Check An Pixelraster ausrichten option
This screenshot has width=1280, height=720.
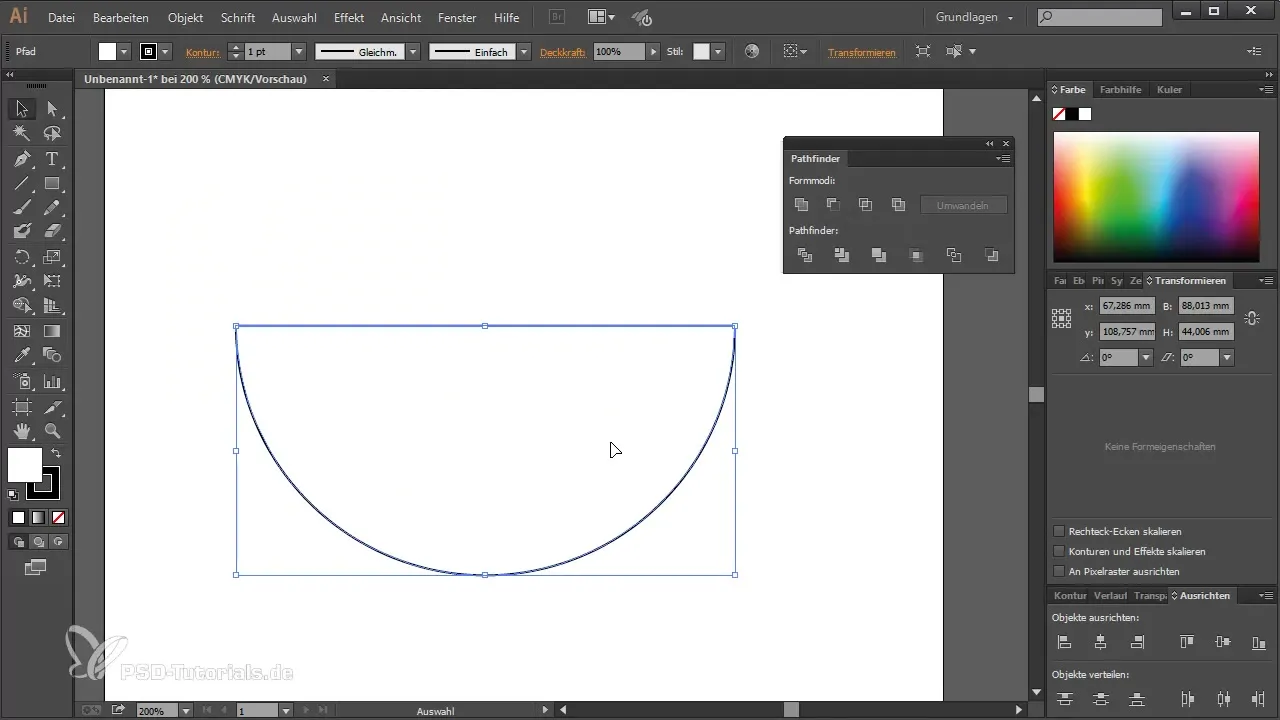1059,571
